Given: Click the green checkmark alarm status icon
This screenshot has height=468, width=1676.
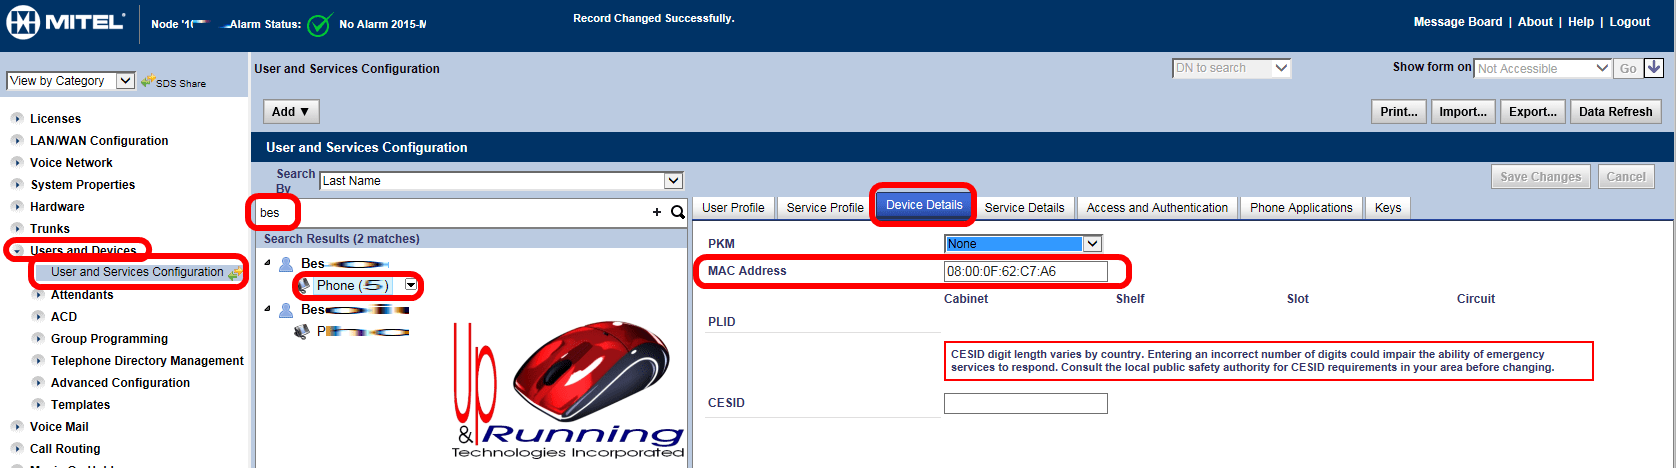Looking at the screenshot, I should click(319, 25).
